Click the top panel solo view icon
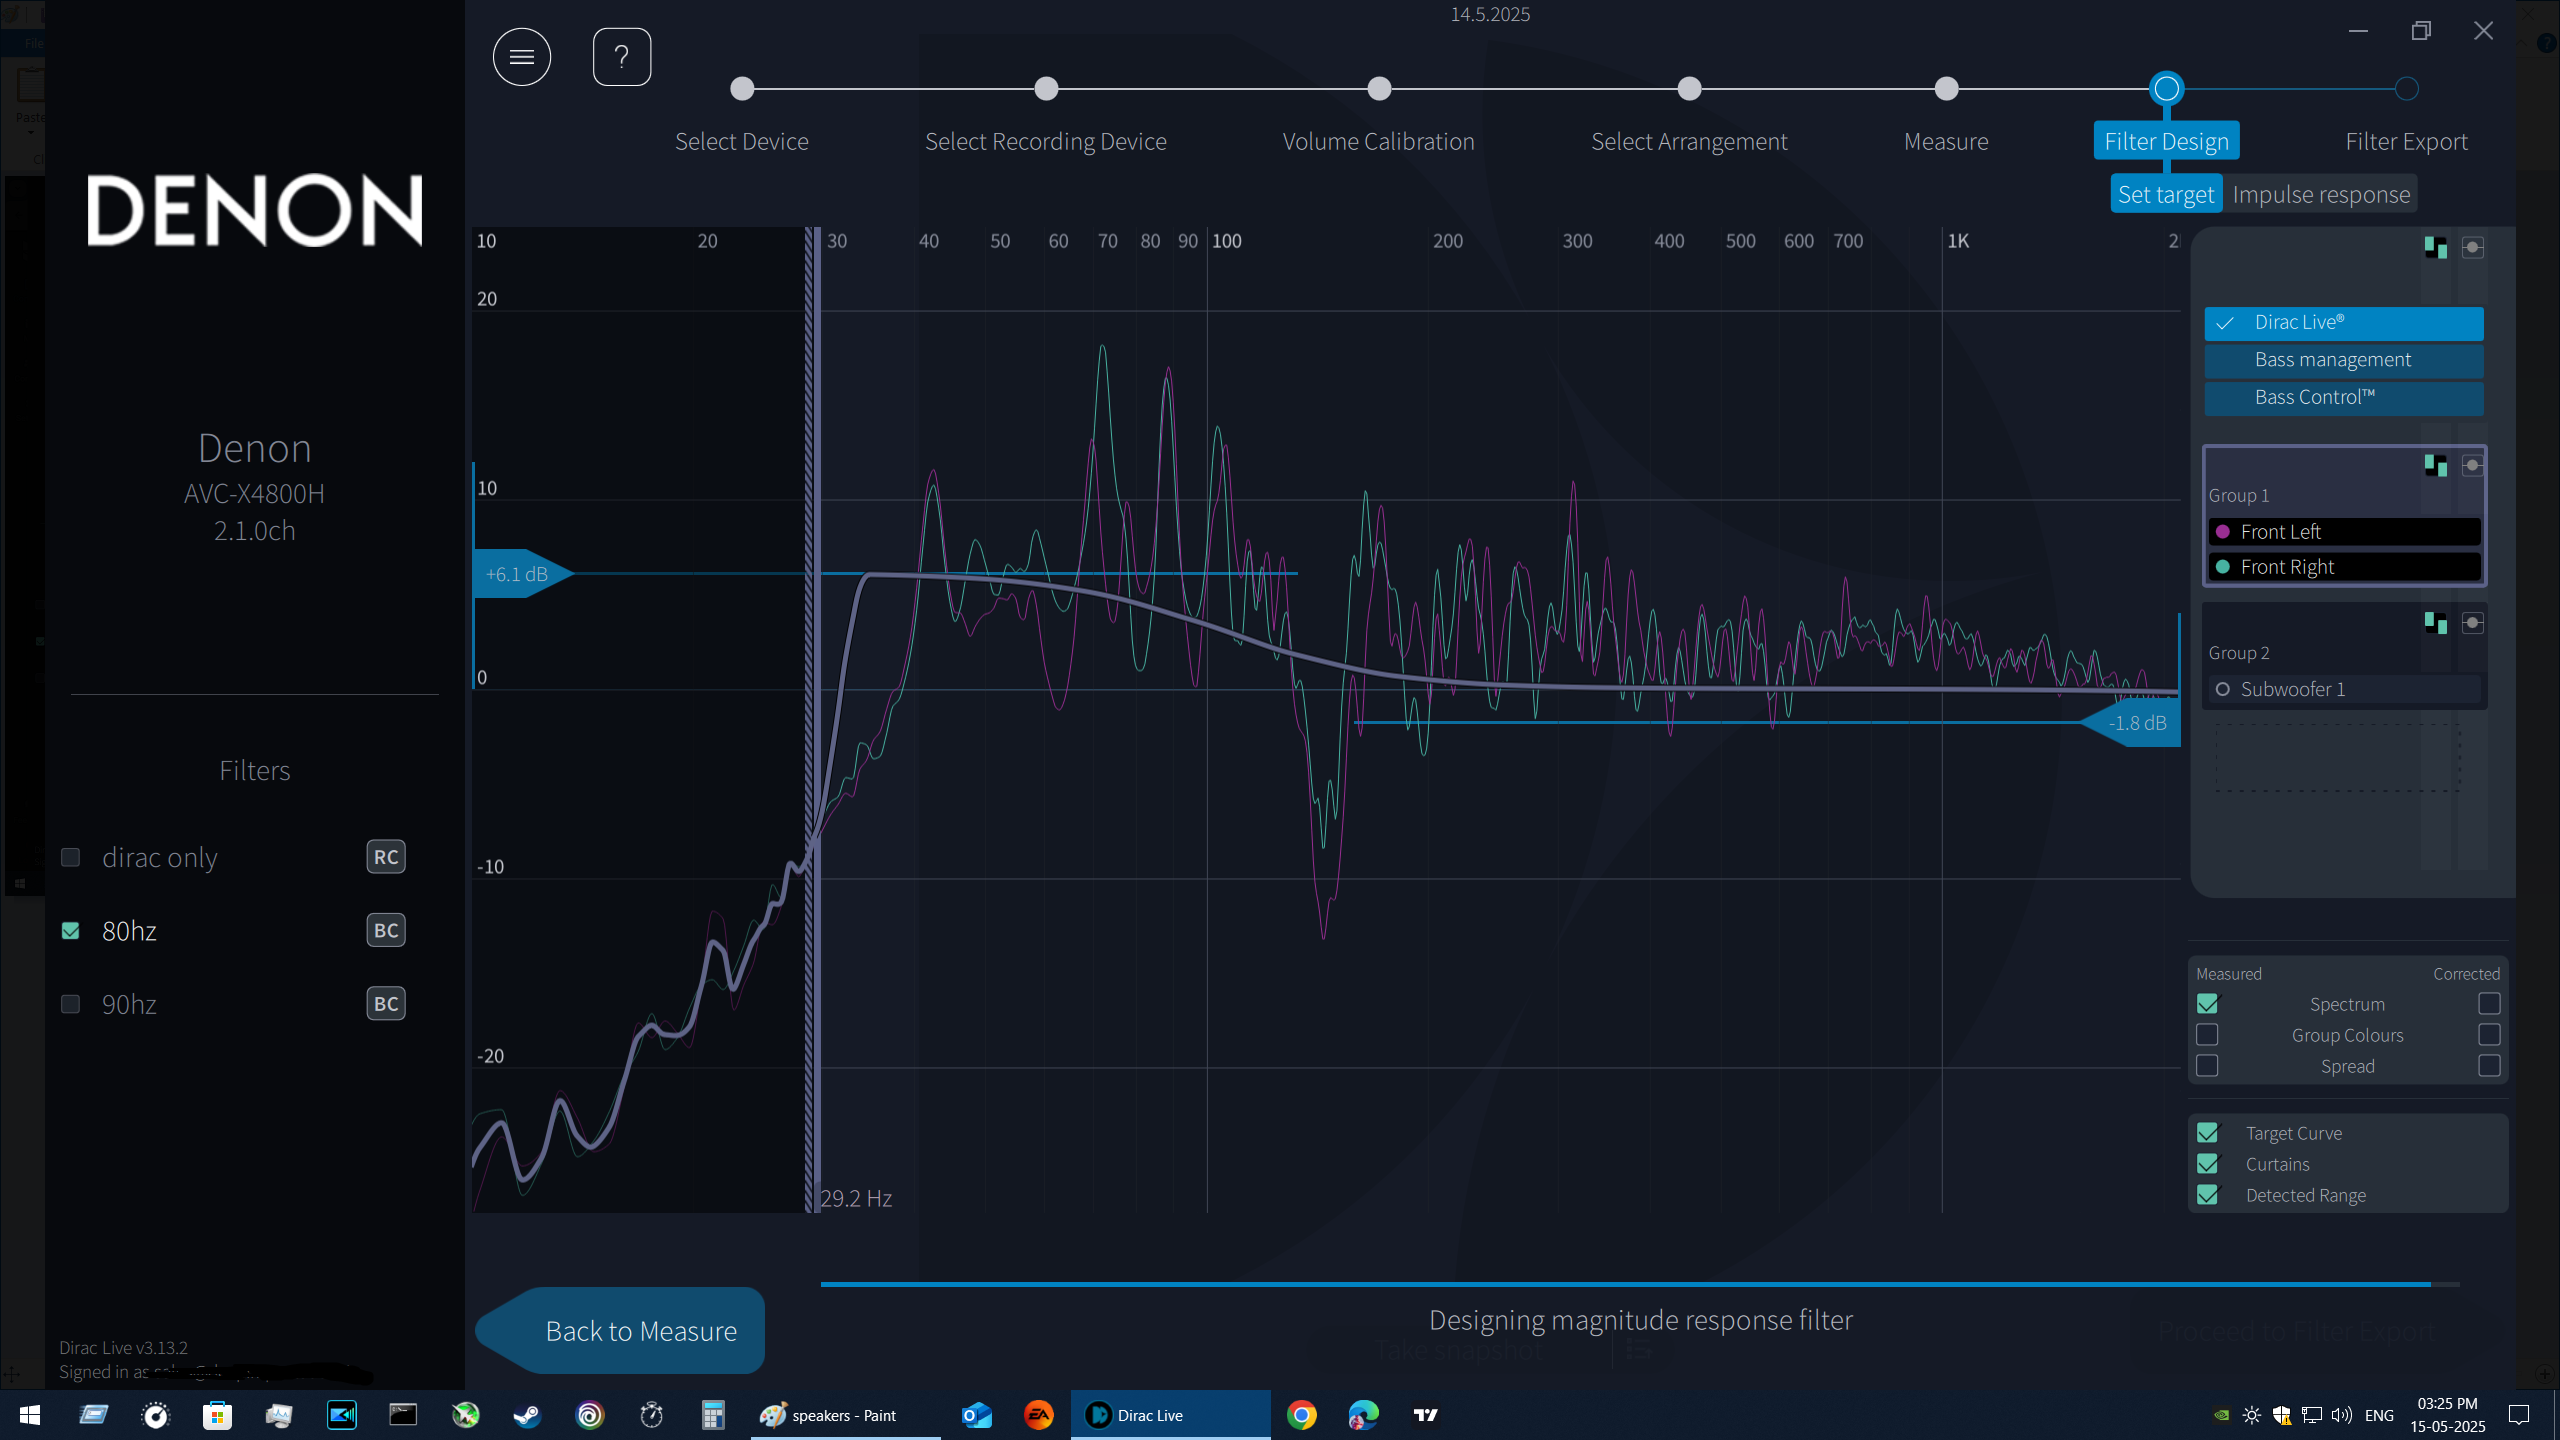Image resolution: width=2560 pixels, height=1440 pixels. [2472, 247]
